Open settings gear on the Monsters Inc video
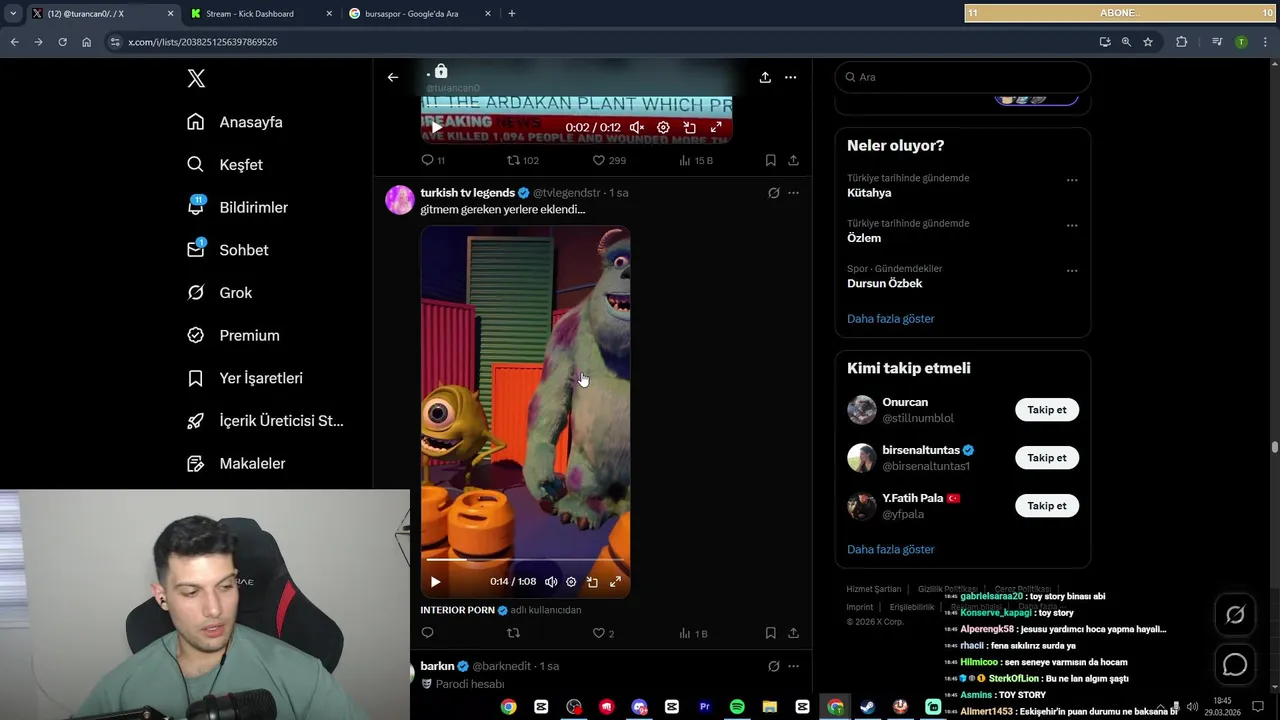Screen dimensions: 1280x720 coord(571,581)
